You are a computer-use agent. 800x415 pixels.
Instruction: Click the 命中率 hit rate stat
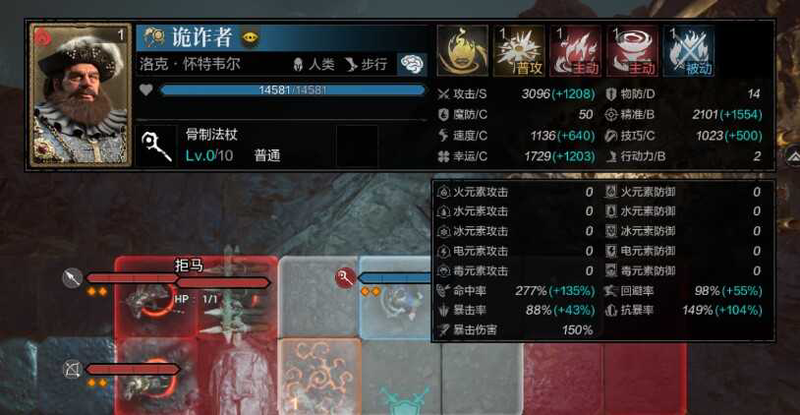click(516, 291)
